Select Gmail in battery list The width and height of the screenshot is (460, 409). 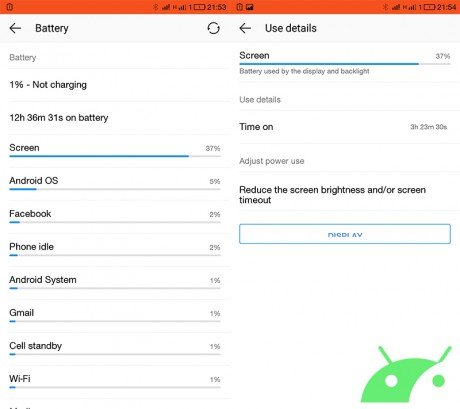click(x=115, y=316)
